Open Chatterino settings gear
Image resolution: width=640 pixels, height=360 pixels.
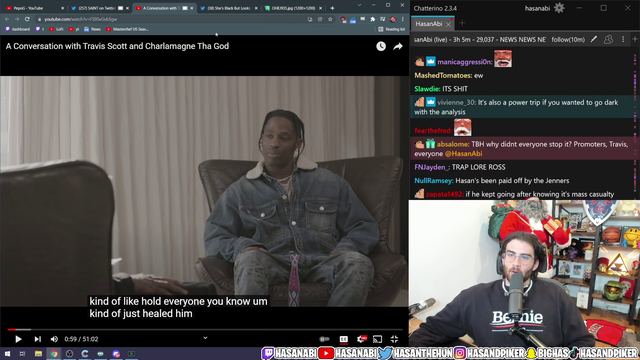(559, 8)
